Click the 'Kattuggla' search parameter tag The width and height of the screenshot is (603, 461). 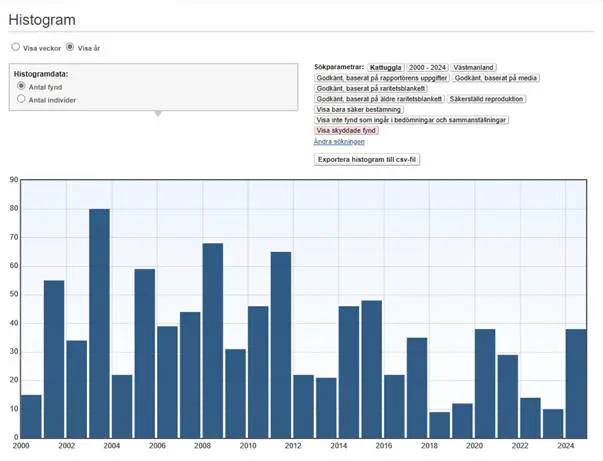[384, 67]
